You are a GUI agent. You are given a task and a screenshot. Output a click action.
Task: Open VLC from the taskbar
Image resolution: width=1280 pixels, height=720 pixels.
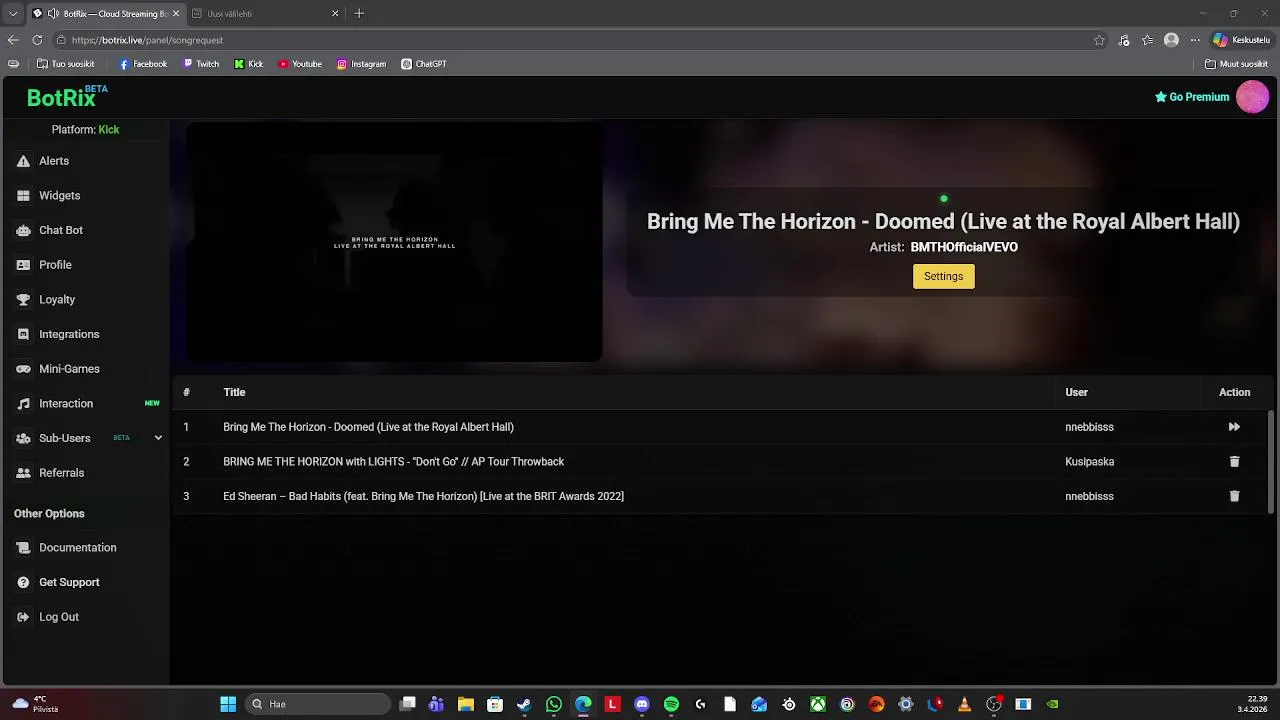pyautogui.click(x=964, y=704)
